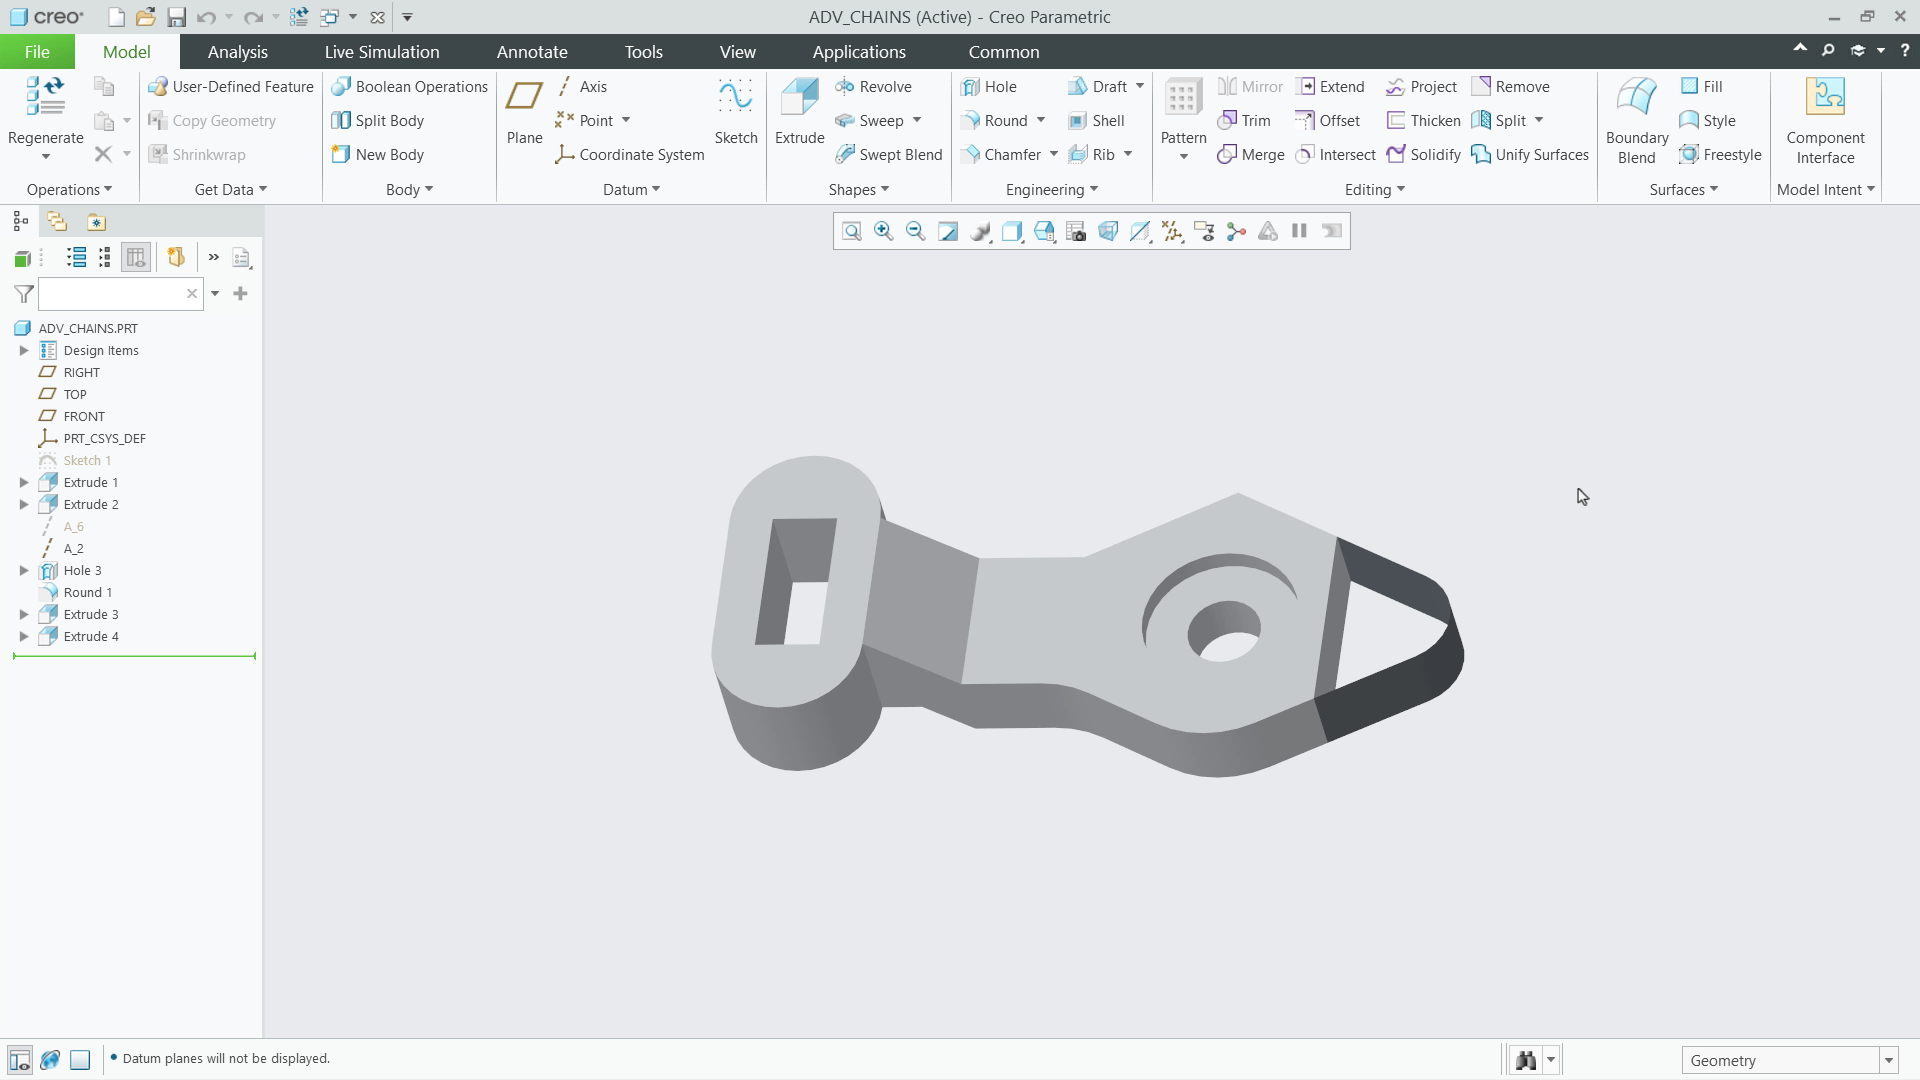Click the Repaint icon in the graphics toolbar

click(x=947, y=231)
